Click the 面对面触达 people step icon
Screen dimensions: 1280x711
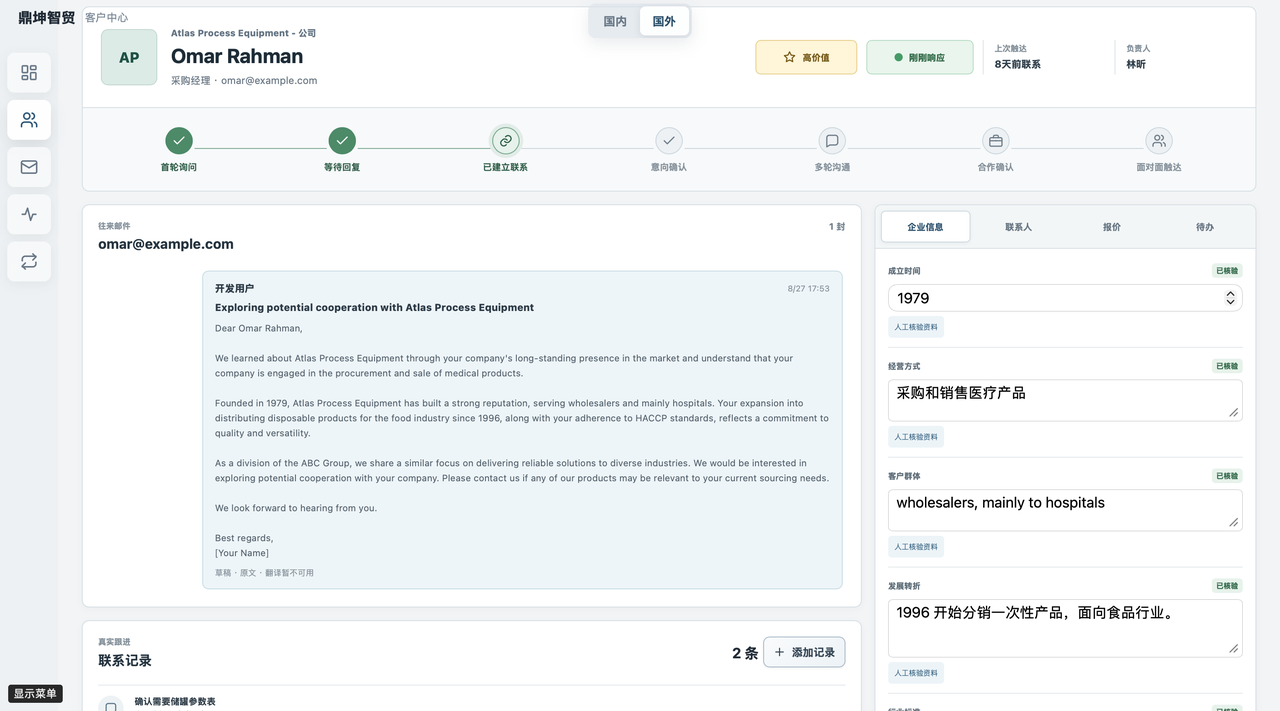1159,141
